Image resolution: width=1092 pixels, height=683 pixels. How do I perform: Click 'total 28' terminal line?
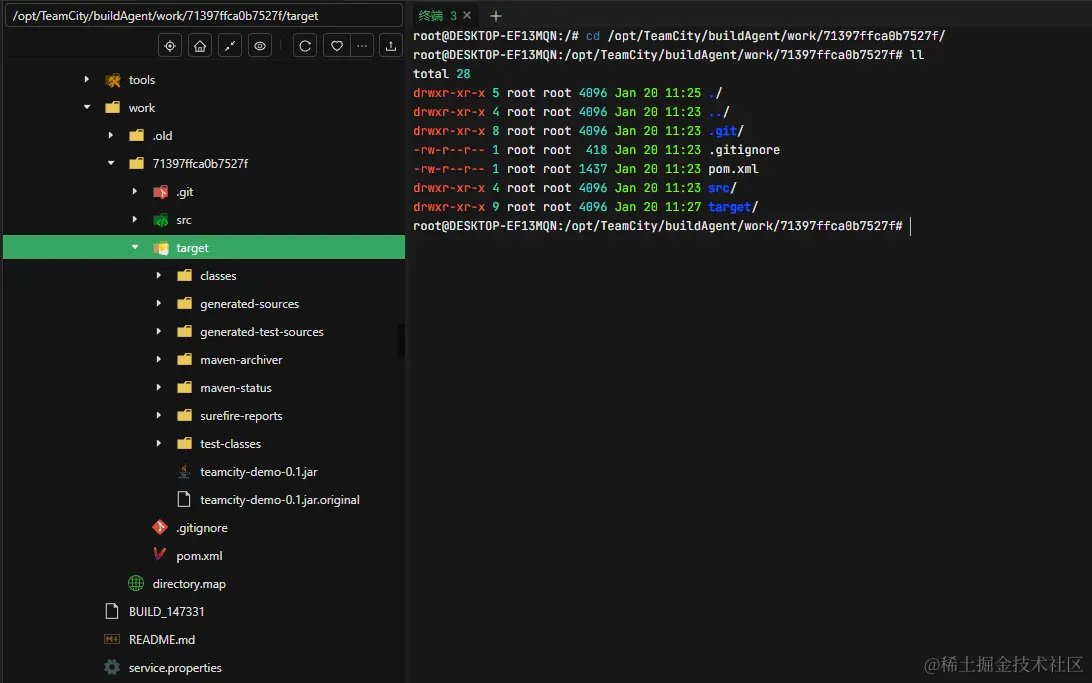pos(442,74)
